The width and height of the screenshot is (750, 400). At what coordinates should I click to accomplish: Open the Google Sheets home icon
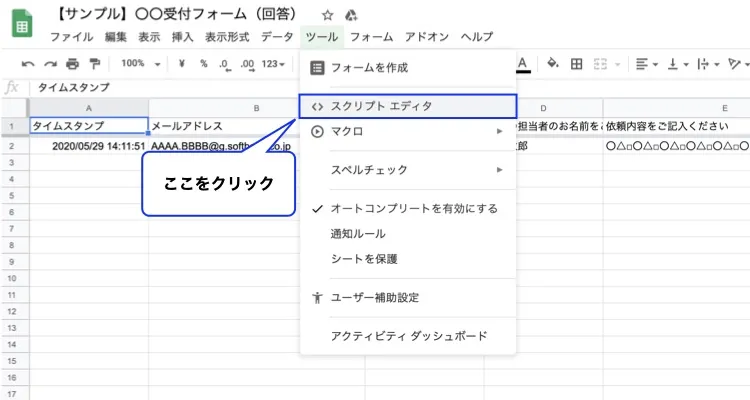click(x=22, y=24)
